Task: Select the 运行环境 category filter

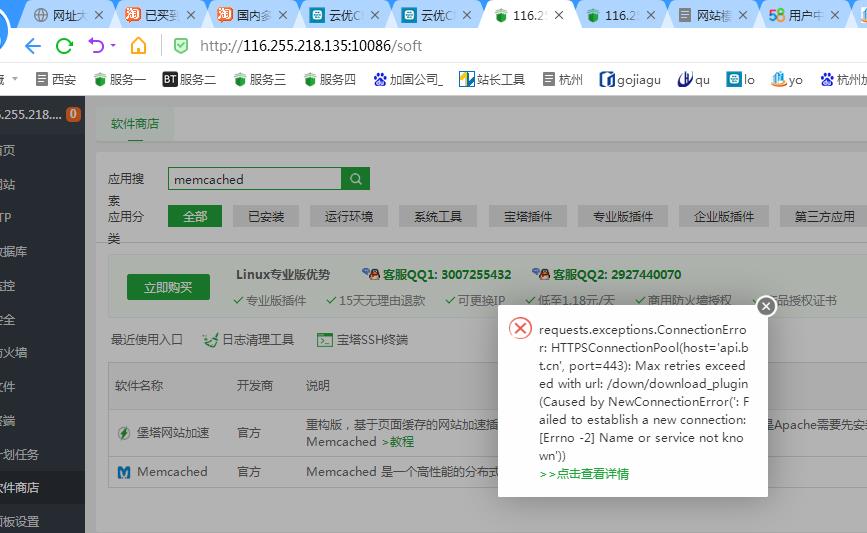Action: tap(349, 216)
